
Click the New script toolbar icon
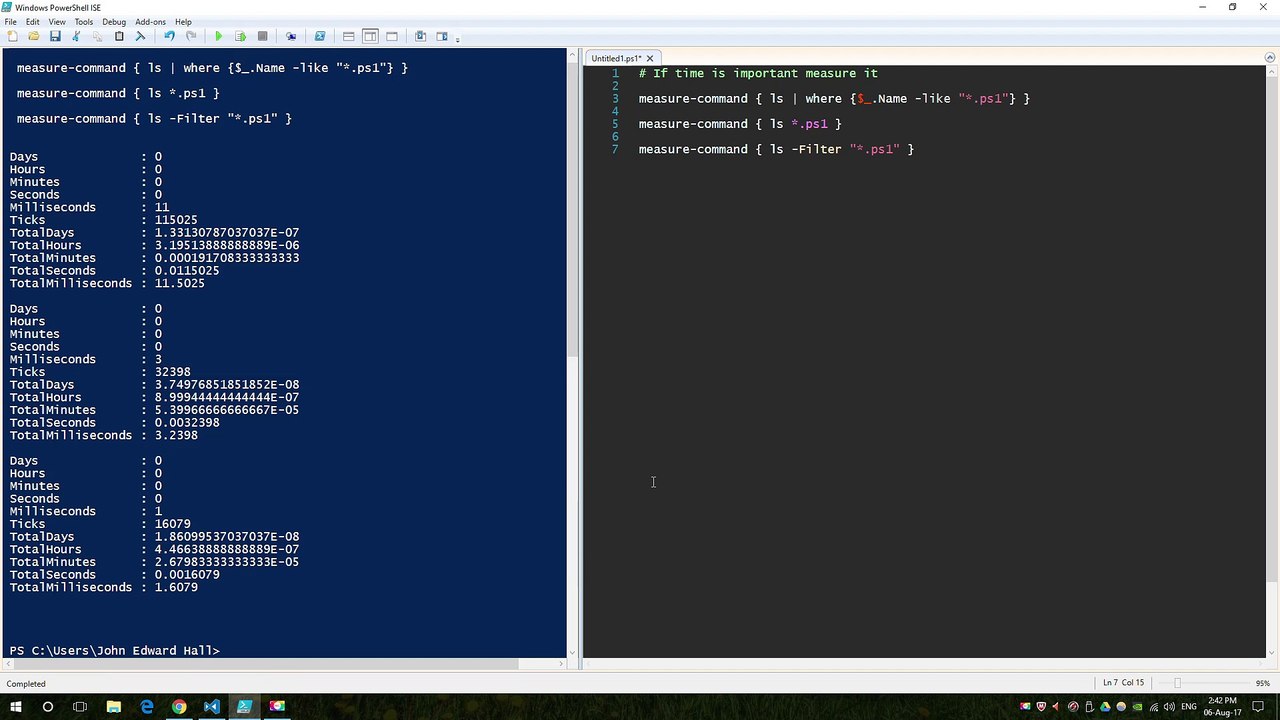pos(12,36)
